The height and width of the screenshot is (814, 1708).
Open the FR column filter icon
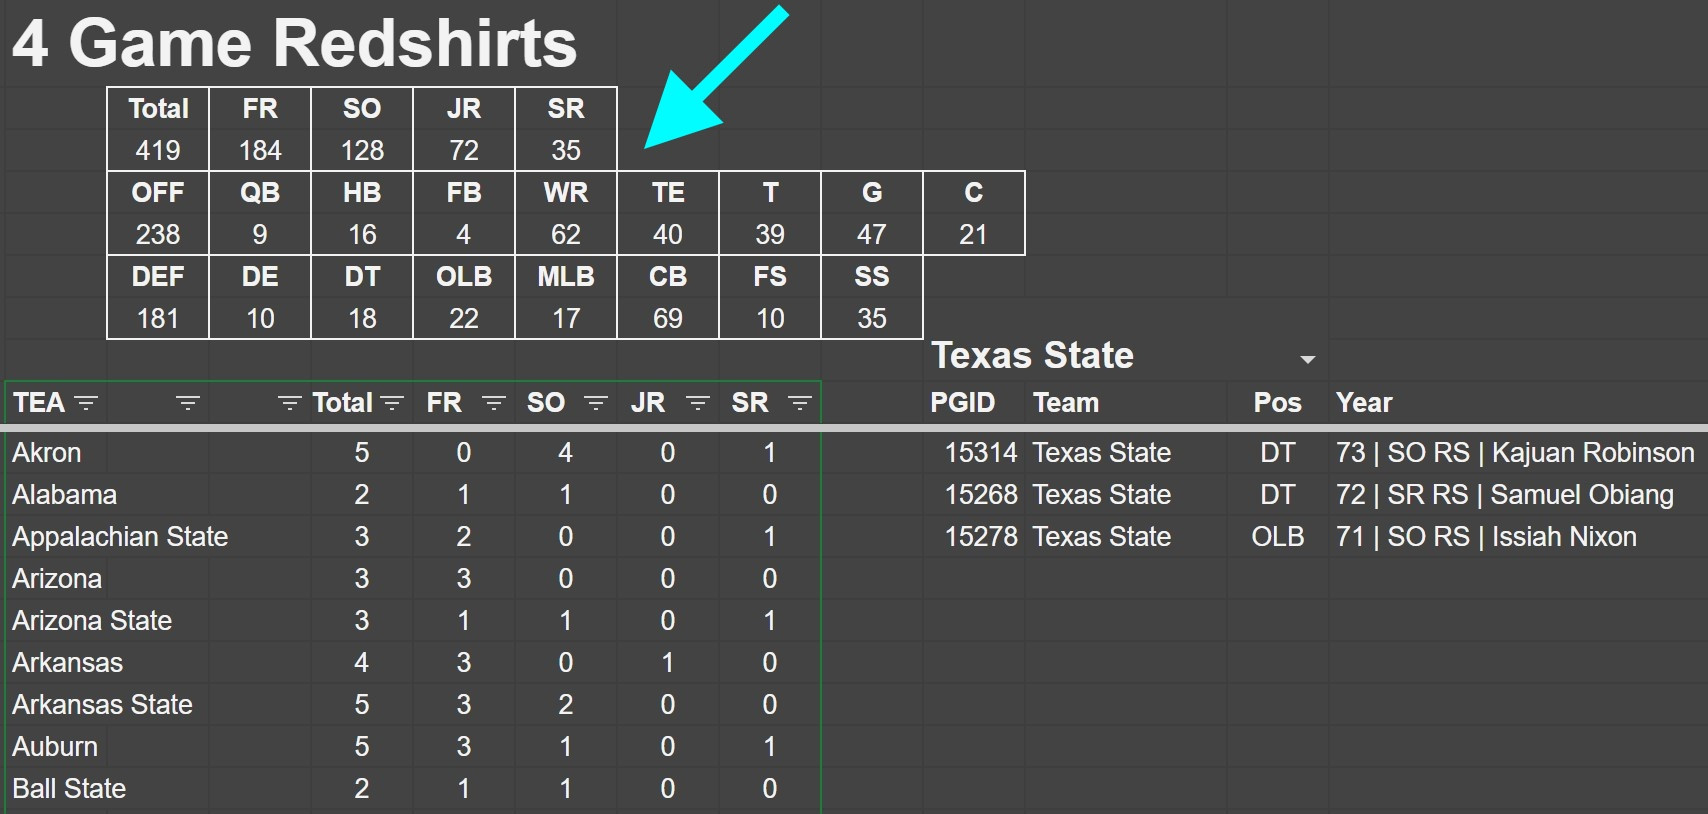click(x=494, y=403)
